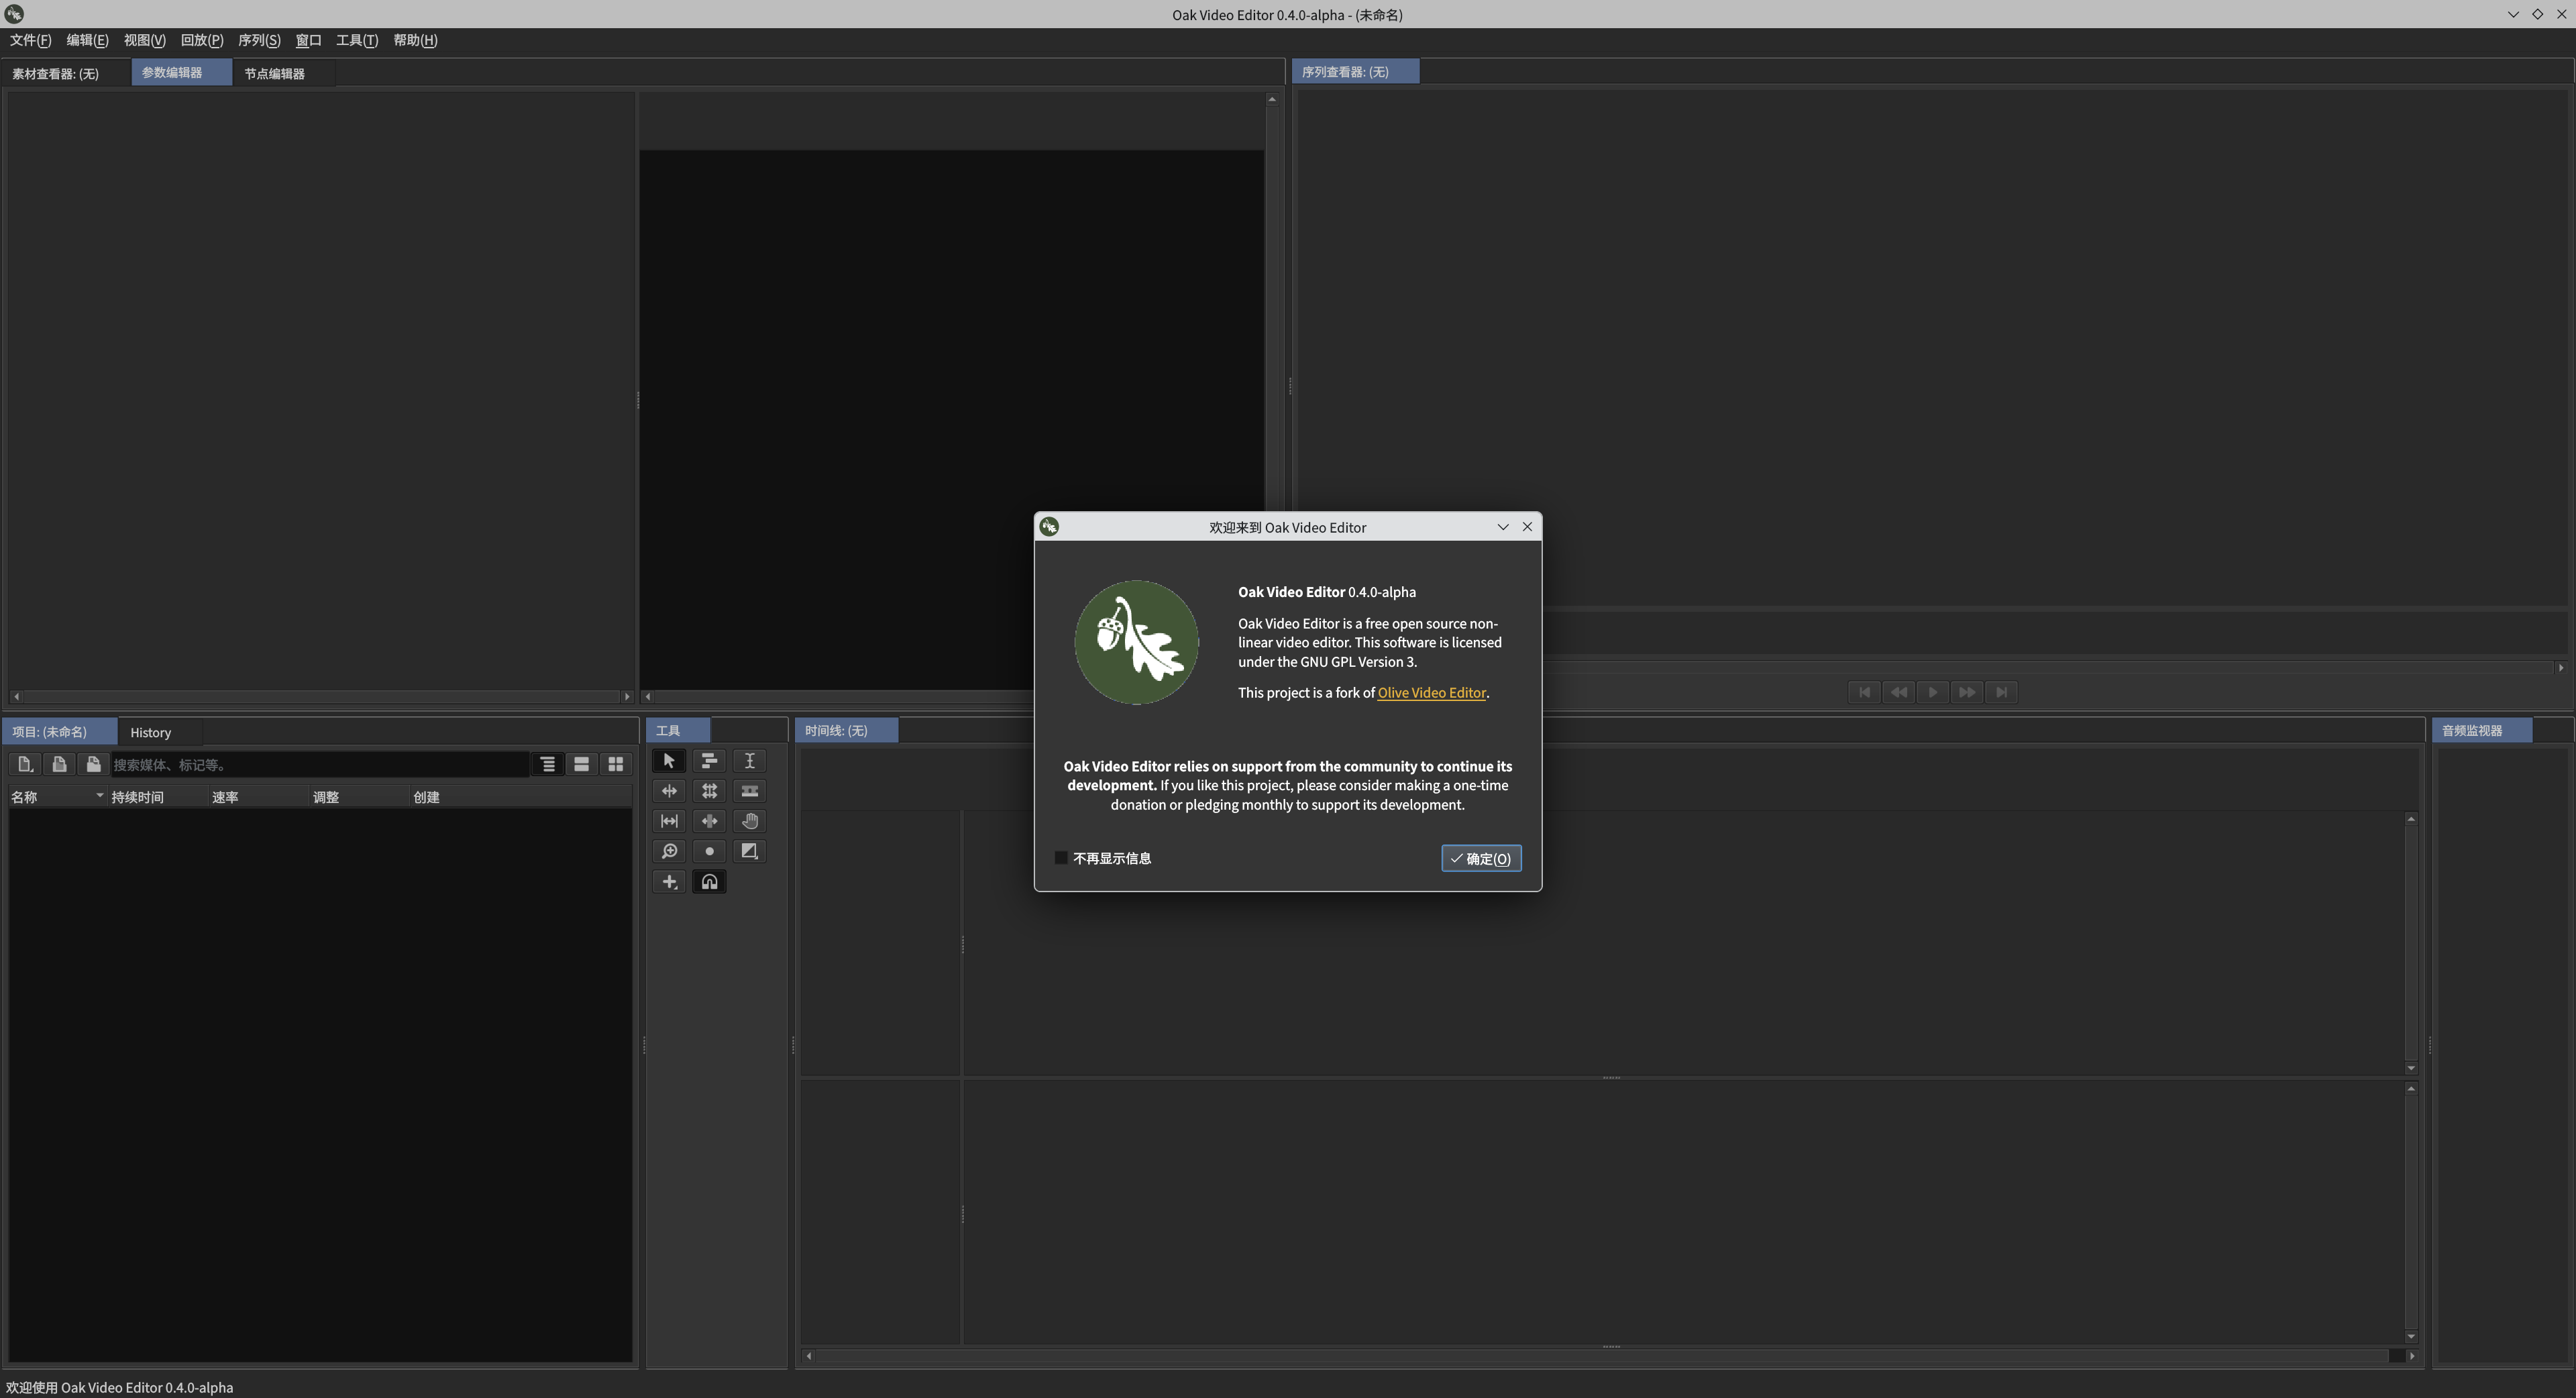
Task: Click the app icon in main title bar
Action: point(14,14)
